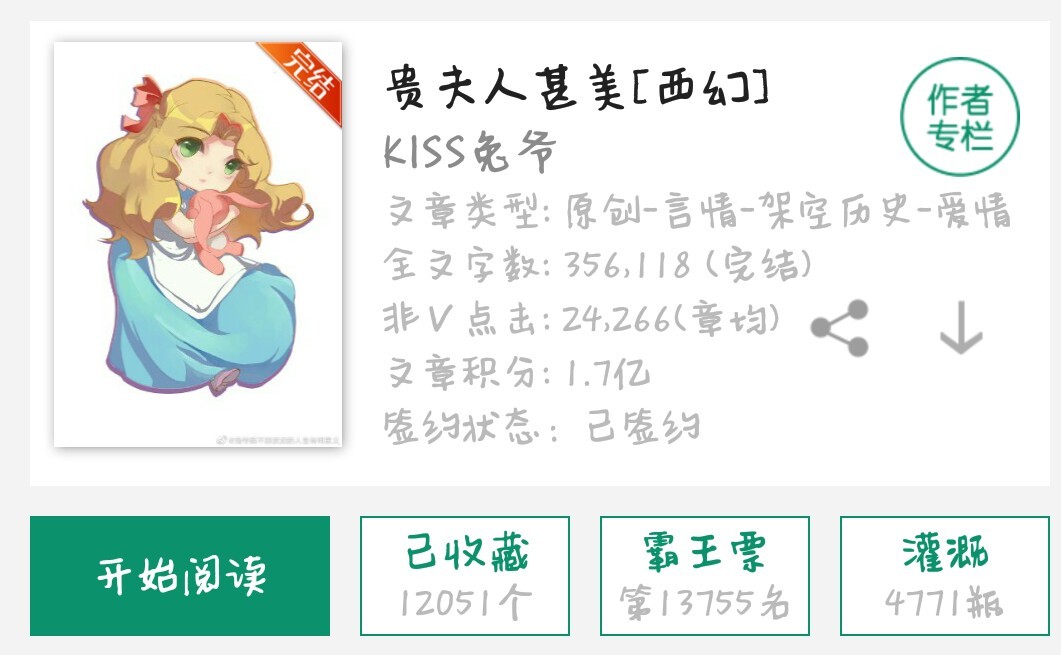Tap the book cover thumbnail
Screen dimensions: 1061x655
198,244
